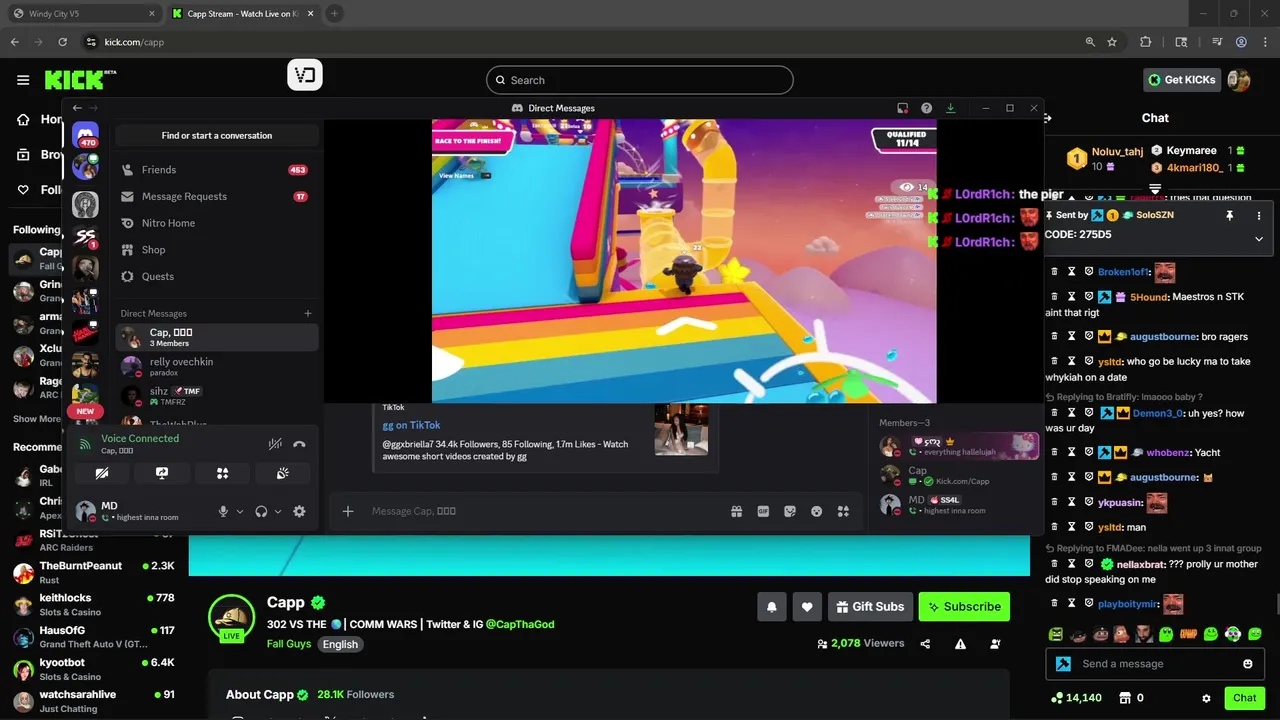Open the emoji picker in Discord message bar

click(817, 511)
